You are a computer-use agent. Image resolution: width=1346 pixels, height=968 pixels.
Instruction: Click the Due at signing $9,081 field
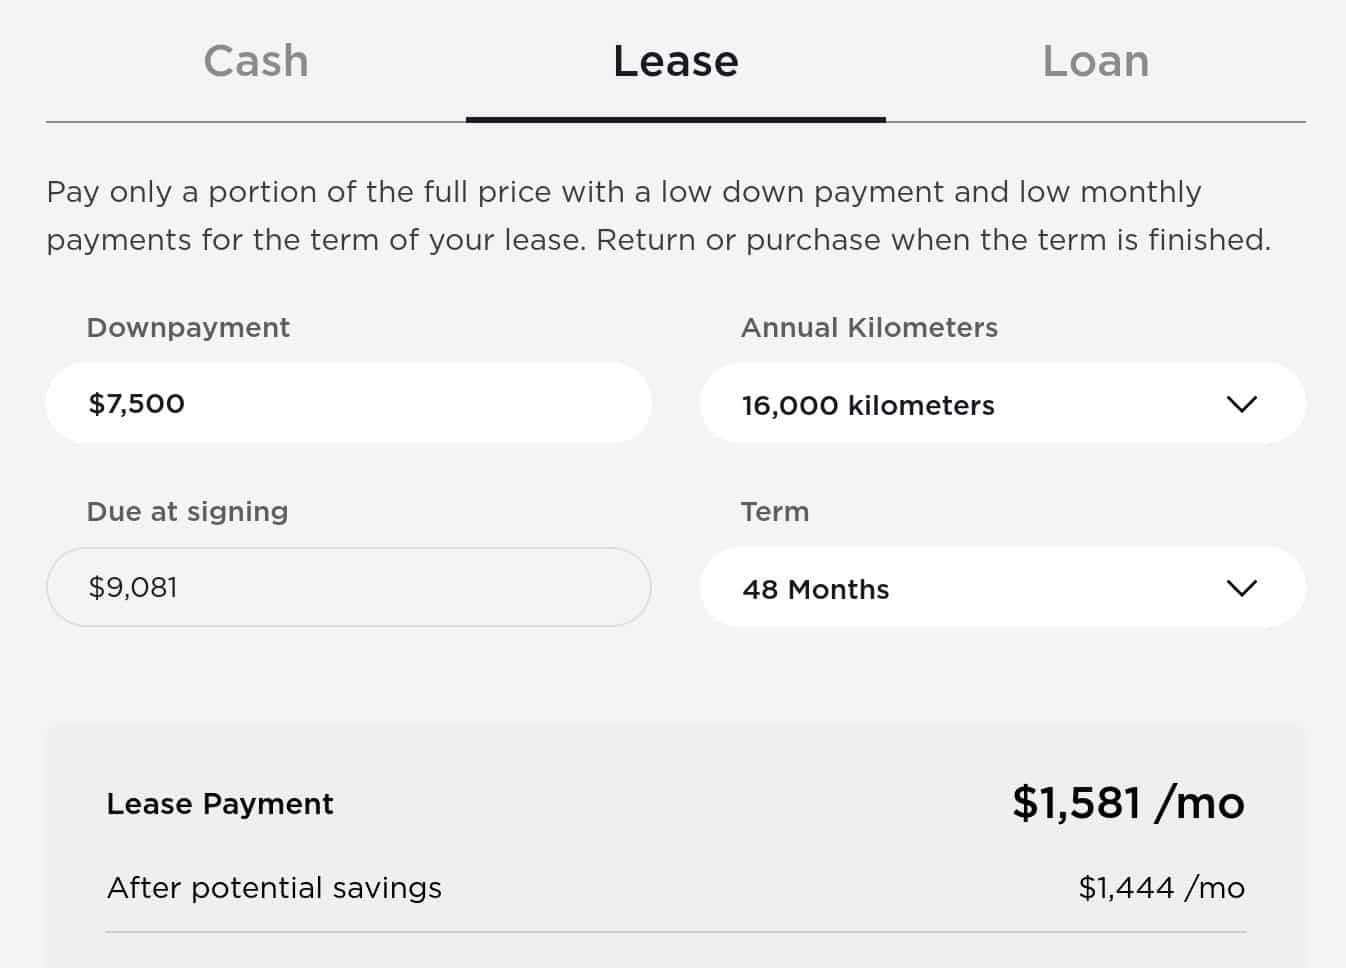coord(348,587)
